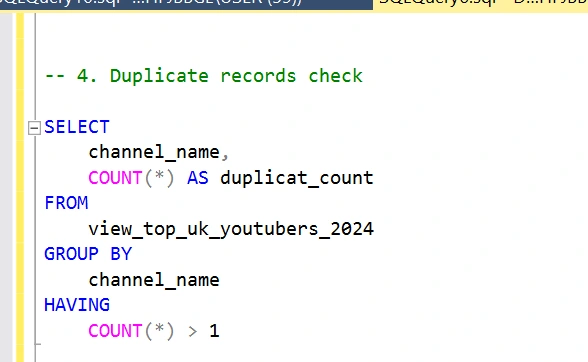Click COUNT in the HAVING clause
Image resolution: width=588 pixels, height=362 pixels.
point(115,331)
